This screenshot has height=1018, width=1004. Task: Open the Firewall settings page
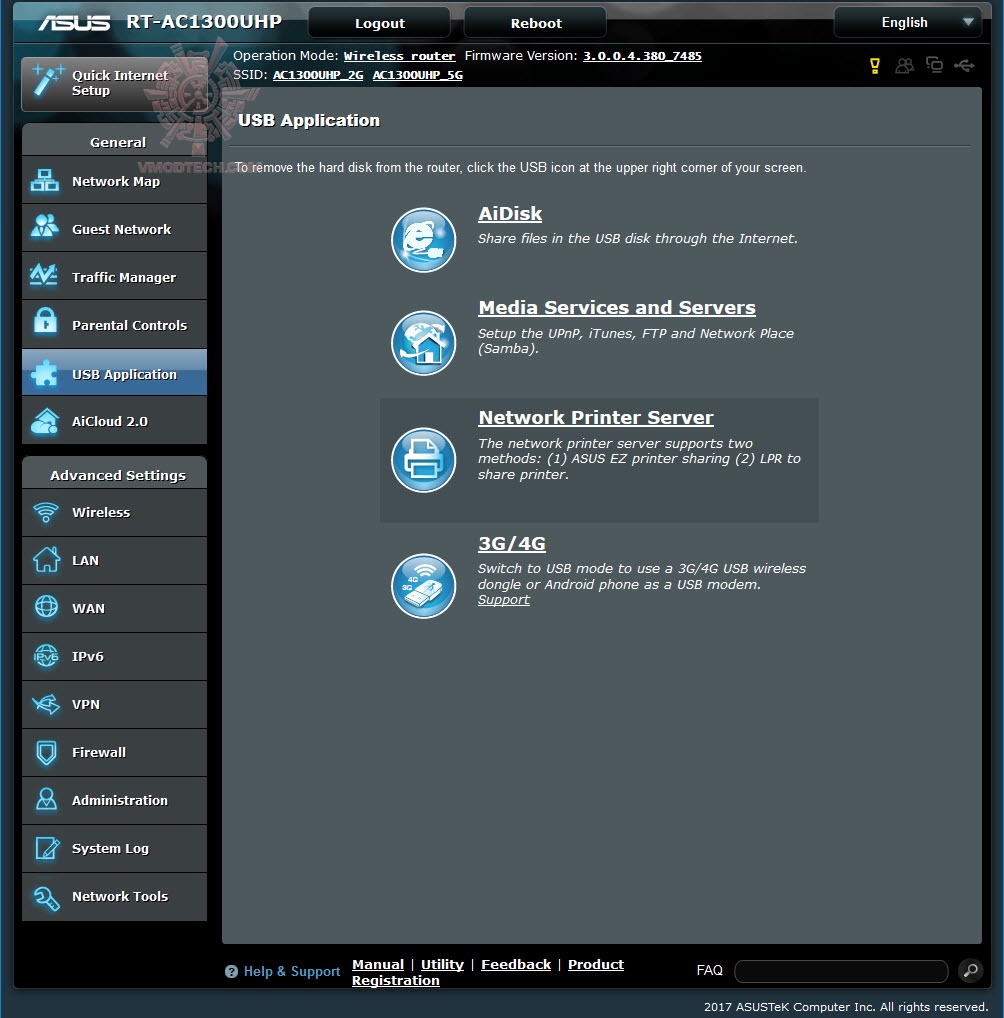click(114, 752)
